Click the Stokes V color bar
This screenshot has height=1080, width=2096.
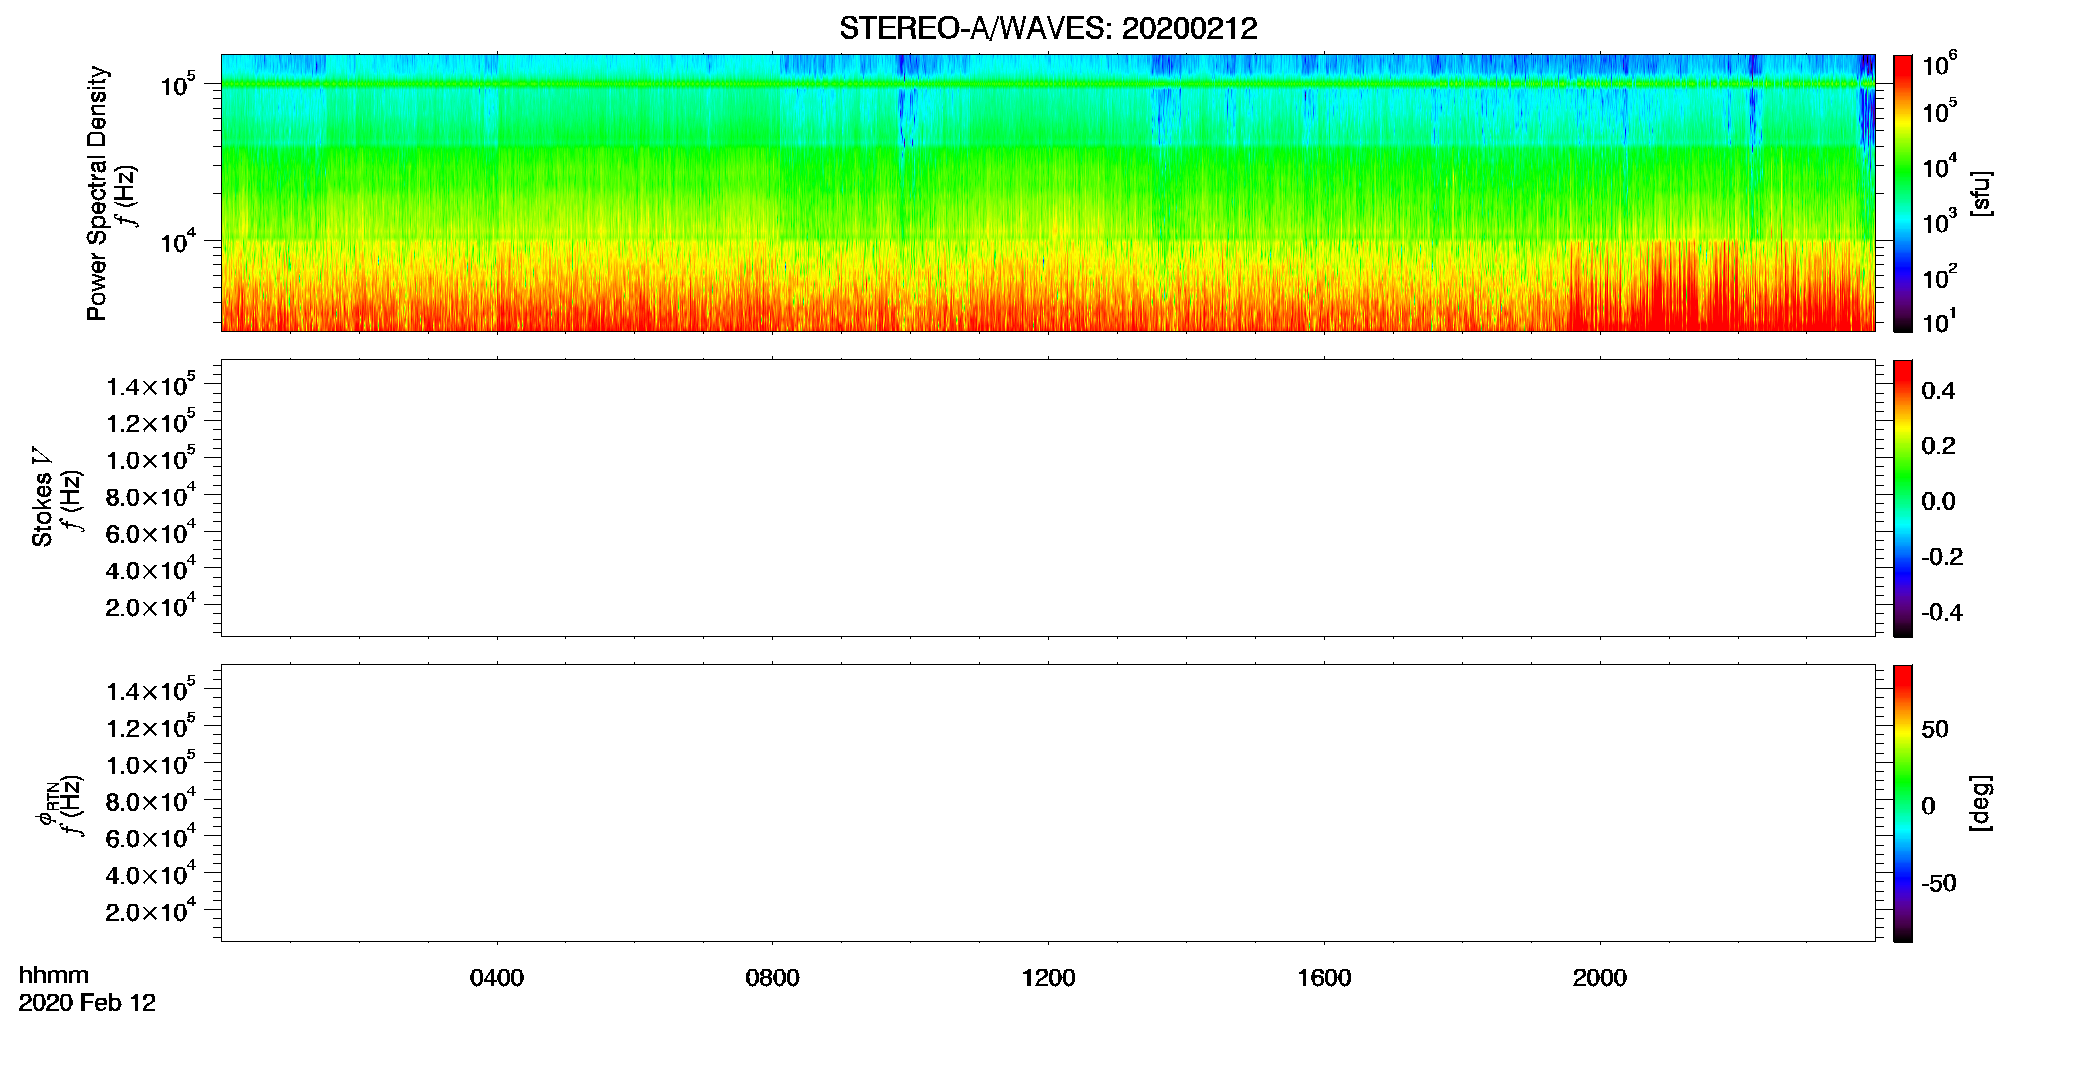[1902, 498]
